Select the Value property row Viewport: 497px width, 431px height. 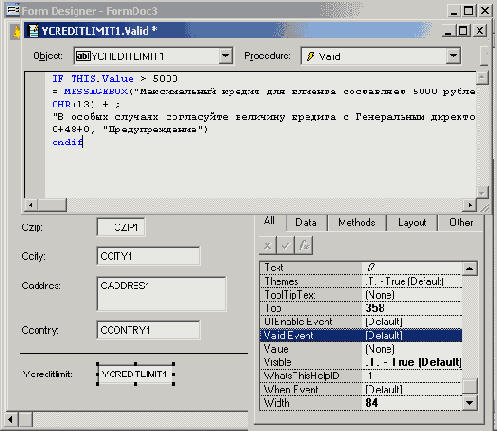point(361,349)
